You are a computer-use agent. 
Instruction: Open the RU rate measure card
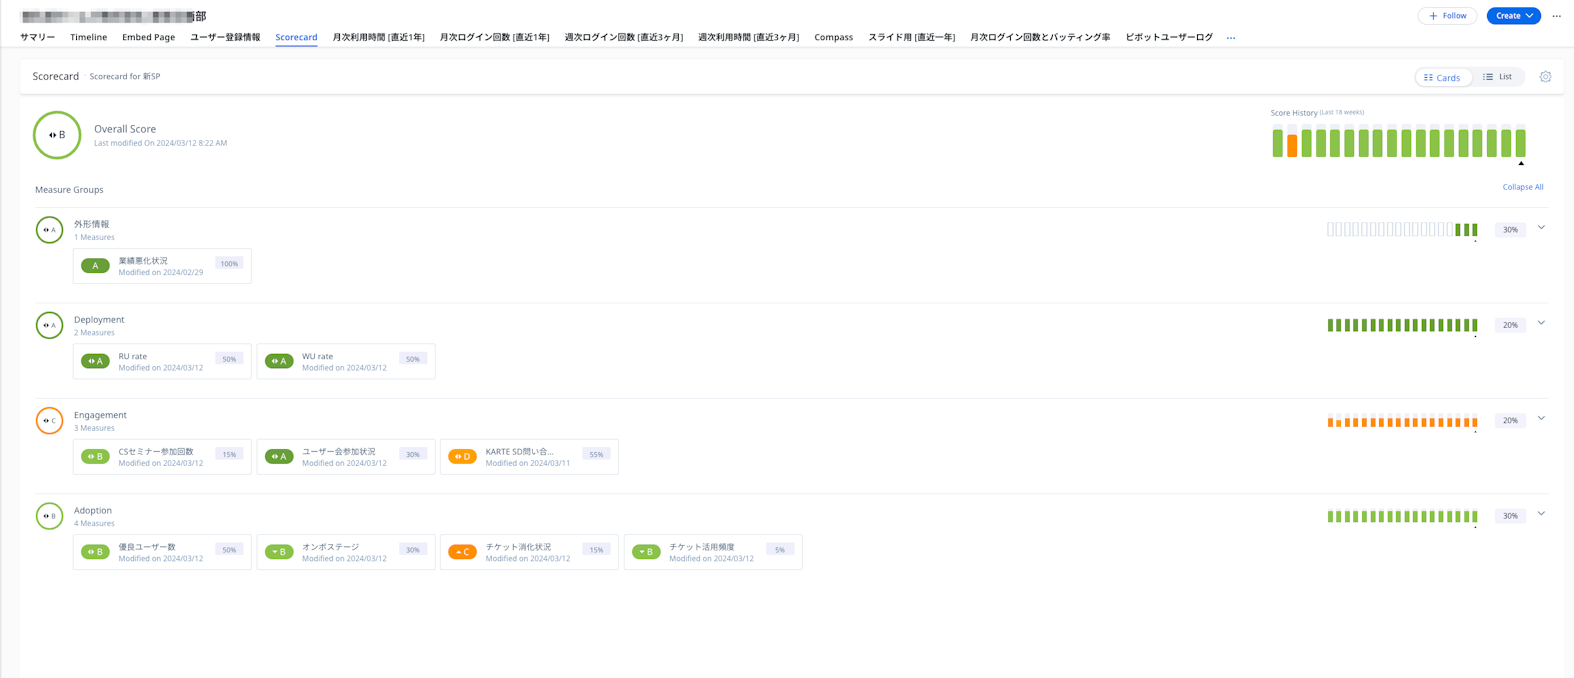(x=162, y=361)
